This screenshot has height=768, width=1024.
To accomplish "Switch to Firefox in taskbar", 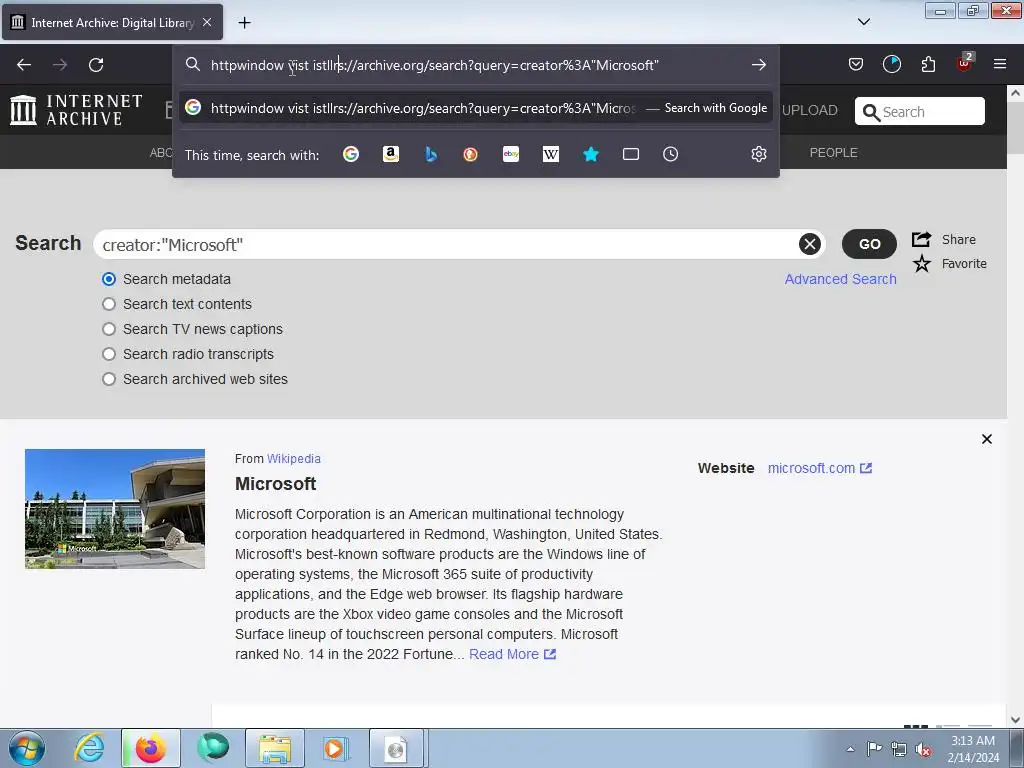I will point(150,748).
